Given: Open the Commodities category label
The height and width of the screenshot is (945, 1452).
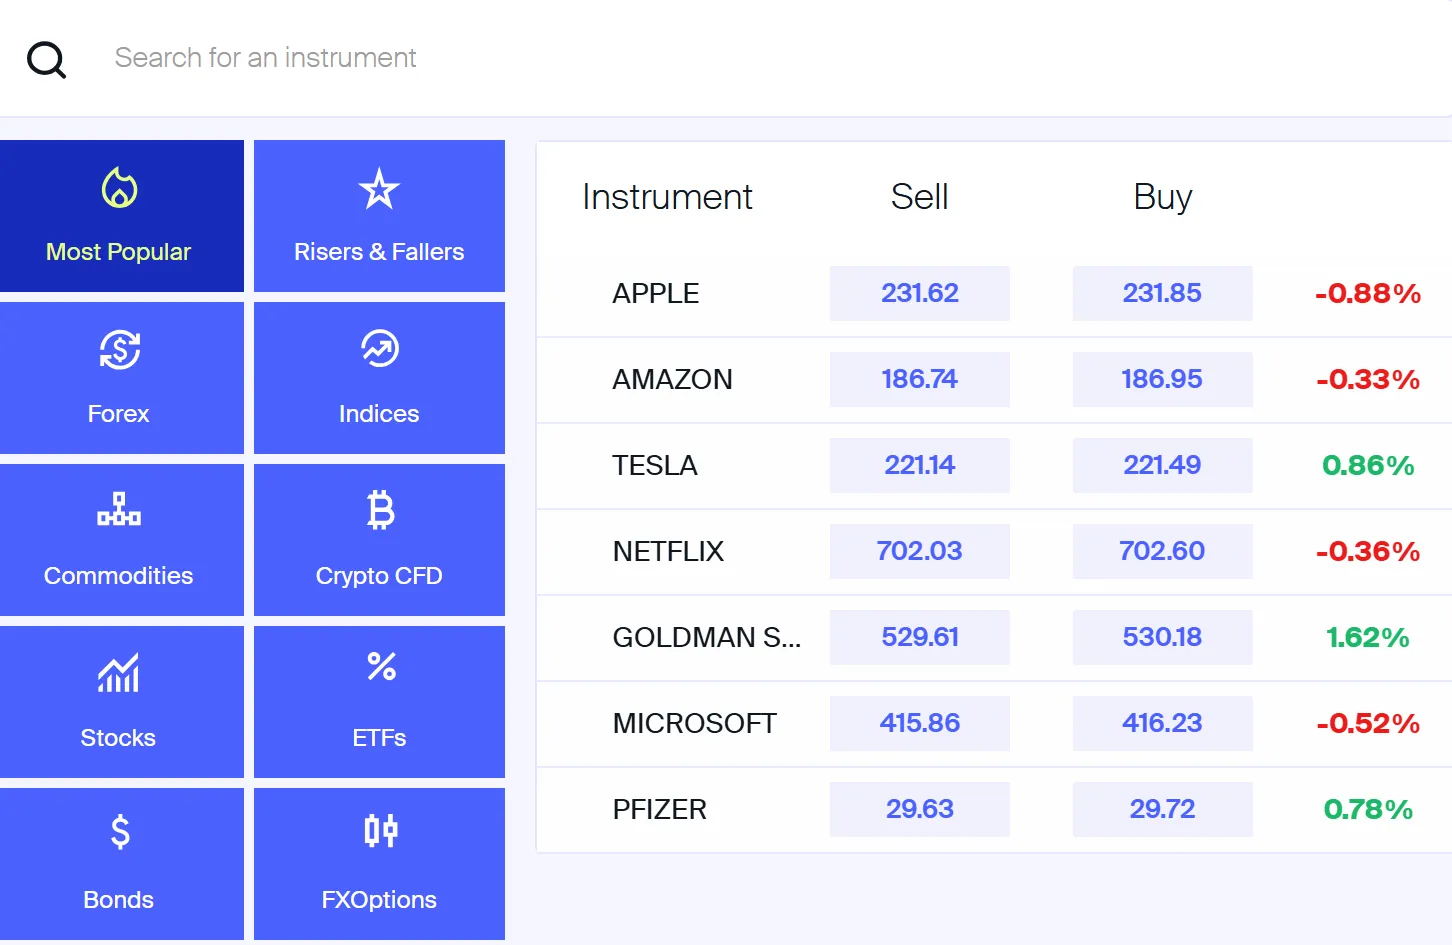Looking at the screenshot, I should pos(118,576).
